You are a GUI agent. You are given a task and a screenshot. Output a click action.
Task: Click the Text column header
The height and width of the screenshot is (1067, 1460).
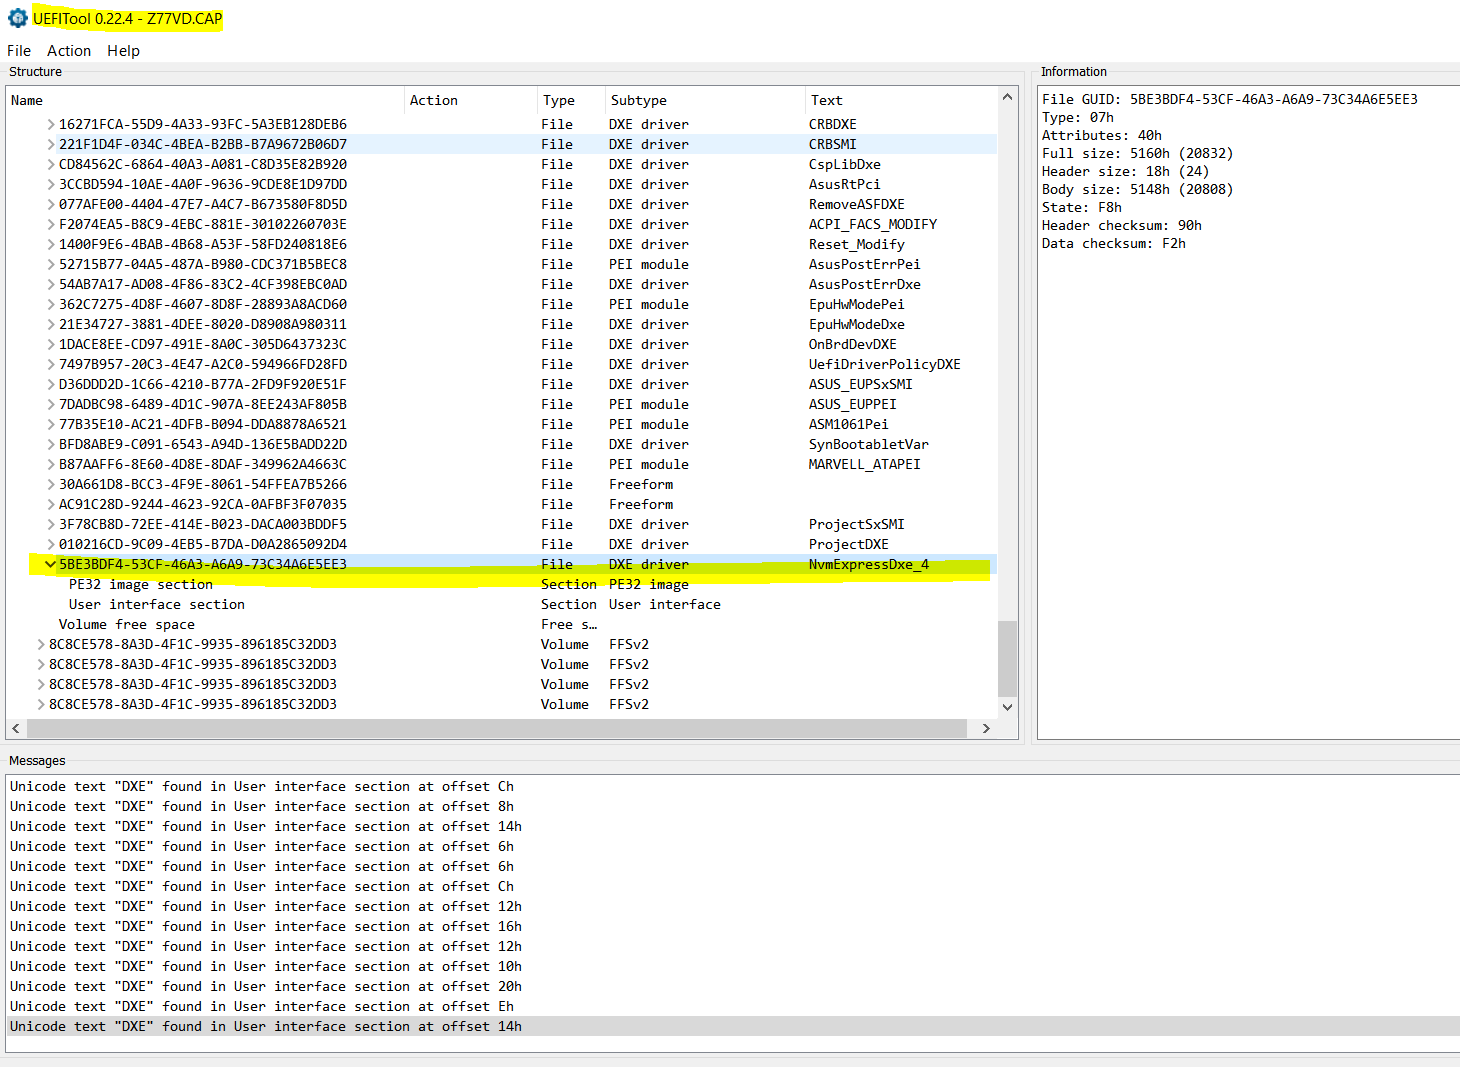coord(901,100)
